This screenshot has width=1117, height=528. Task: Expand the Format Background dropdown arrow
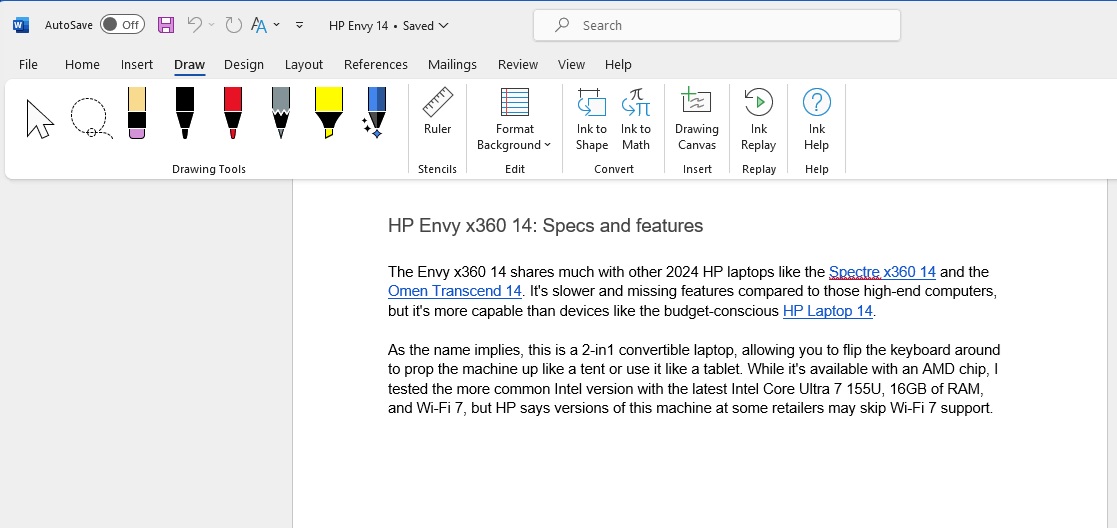coord(547,145)
